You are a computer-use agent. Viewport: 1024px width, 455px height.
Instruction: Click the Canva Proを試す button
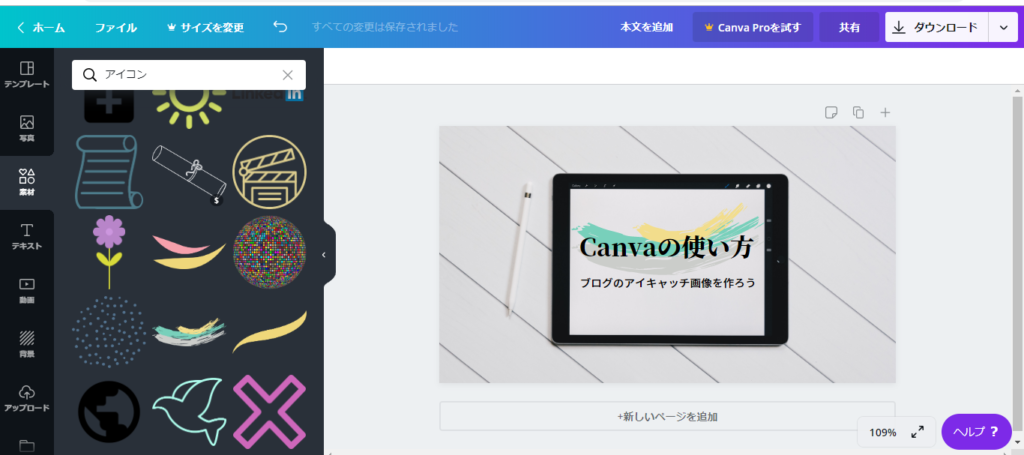tap(753, 27)
